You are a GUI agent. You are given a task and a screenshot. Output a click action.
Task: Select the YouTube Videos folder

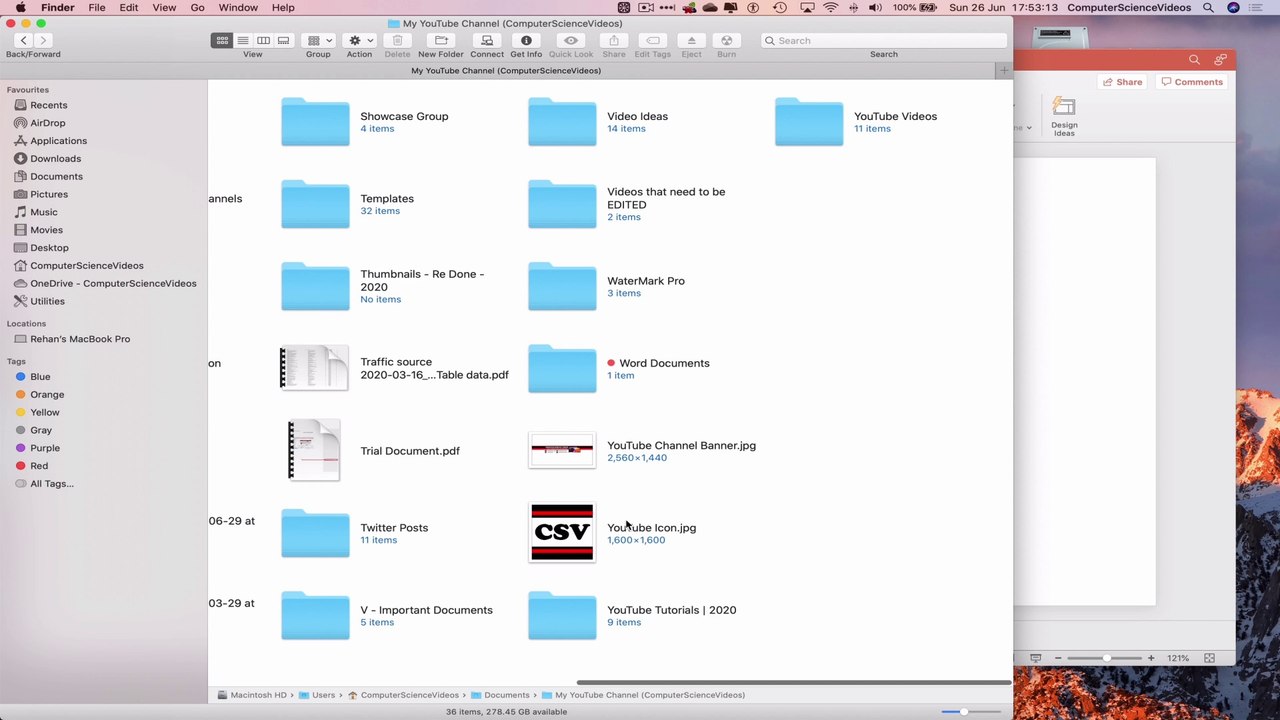click(x=809, y=122)
